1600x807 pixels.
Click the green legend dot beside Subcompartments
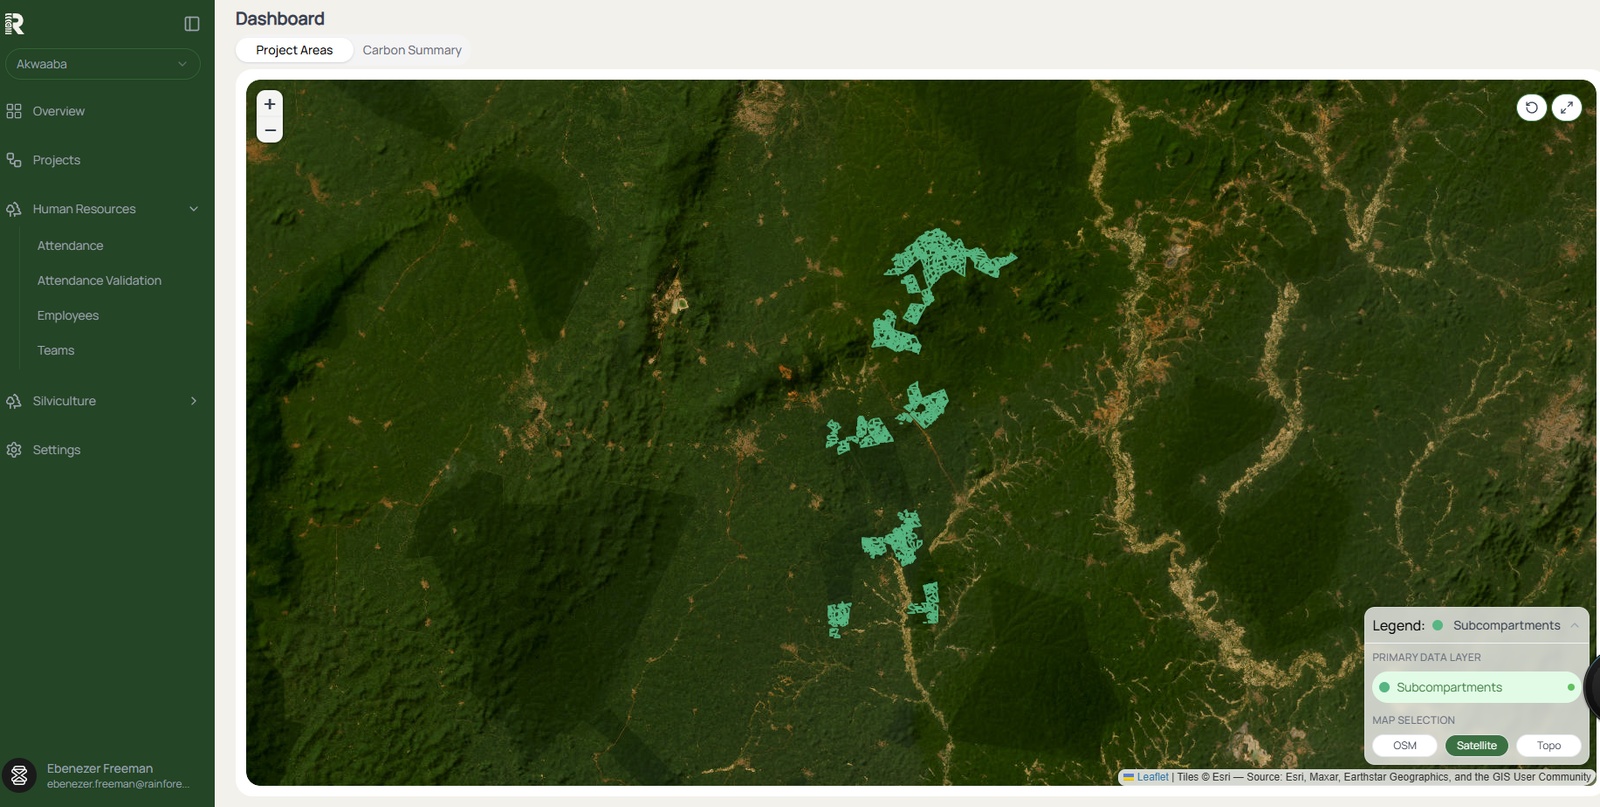coord(1437,625)
